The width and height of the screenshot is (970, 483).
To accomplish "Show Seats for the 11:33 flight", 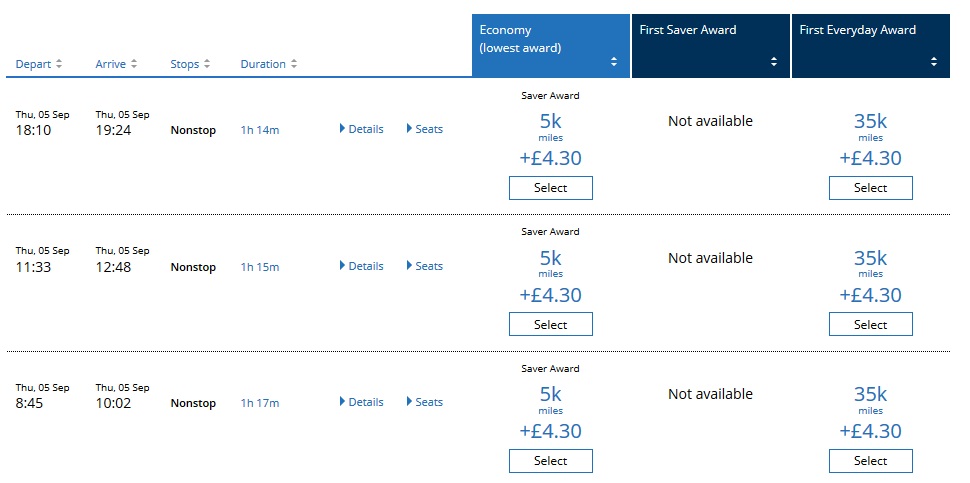I will (x=425, y=266).
